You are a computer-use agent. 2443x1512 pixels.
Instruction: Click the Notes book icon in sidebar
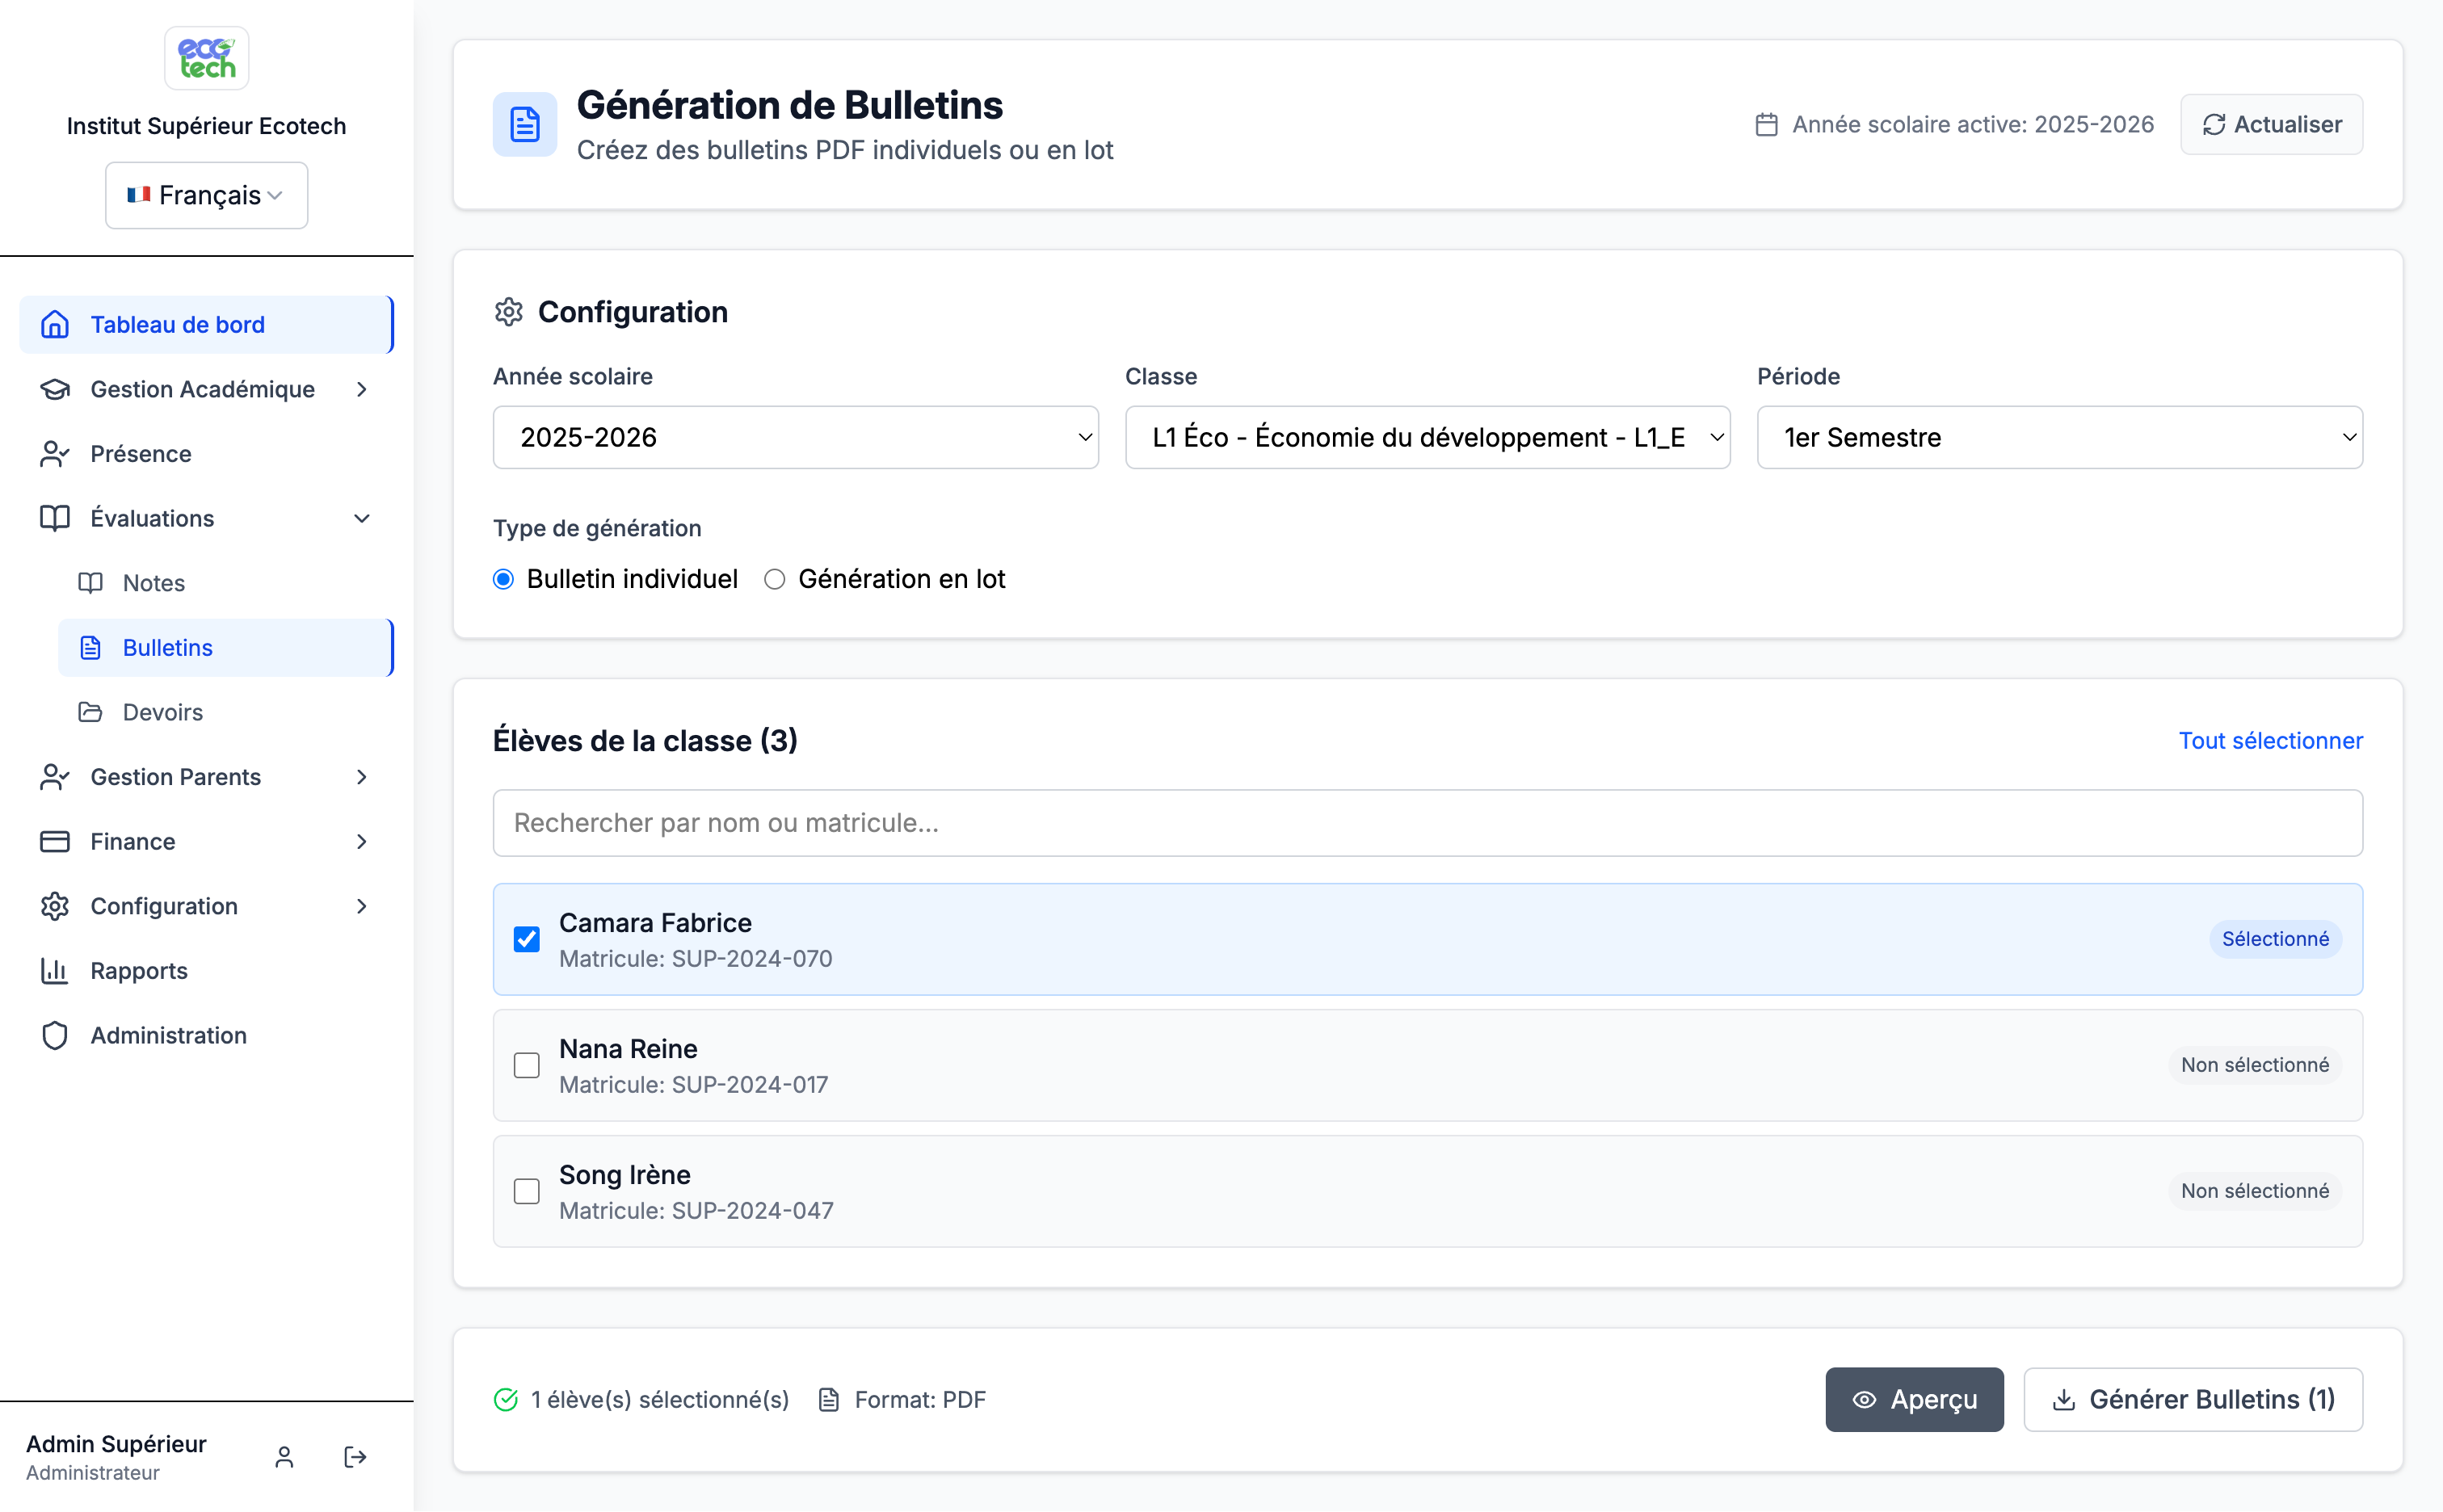click(x=91, y=582)
